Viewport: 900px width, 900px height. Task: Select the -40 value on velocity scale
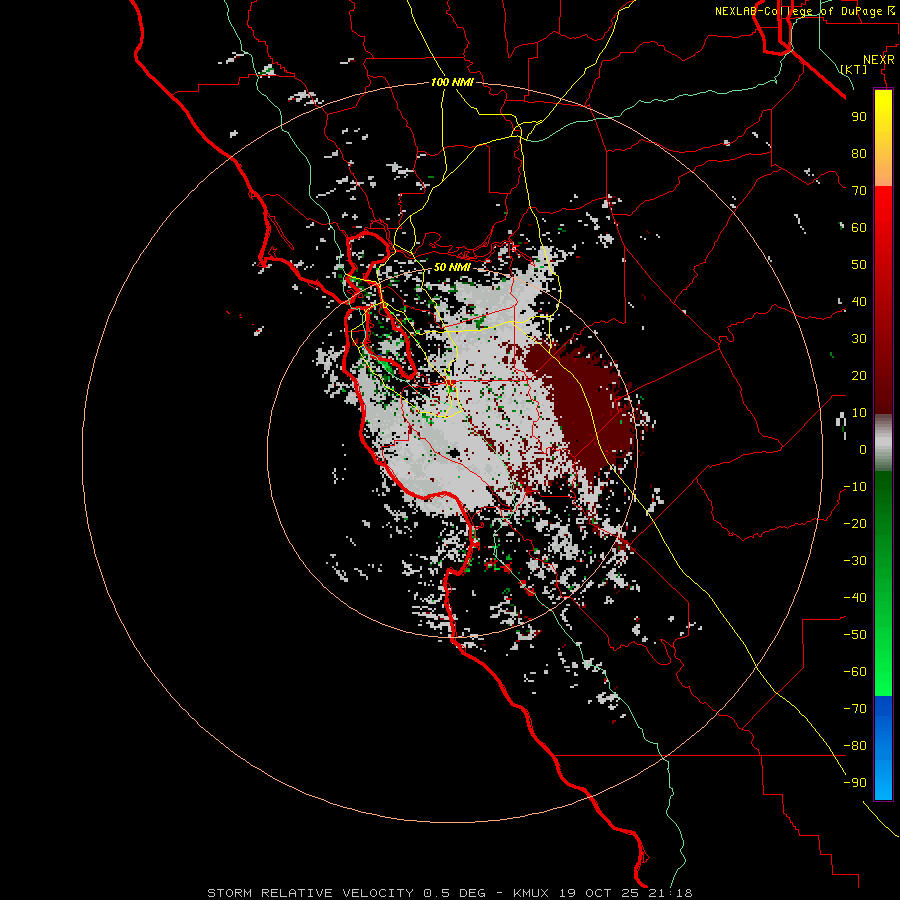pyautogui.click(x=855, y=598)
